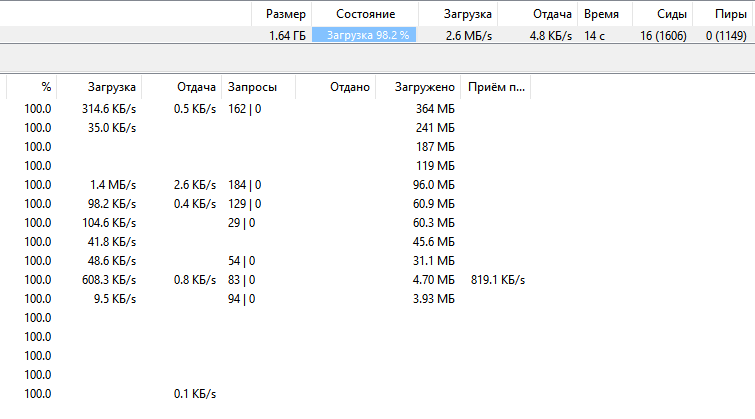
Task: Click upload value 0.1 КБ/s in last row
Action: pyautogui.click(x=195, y=394)
